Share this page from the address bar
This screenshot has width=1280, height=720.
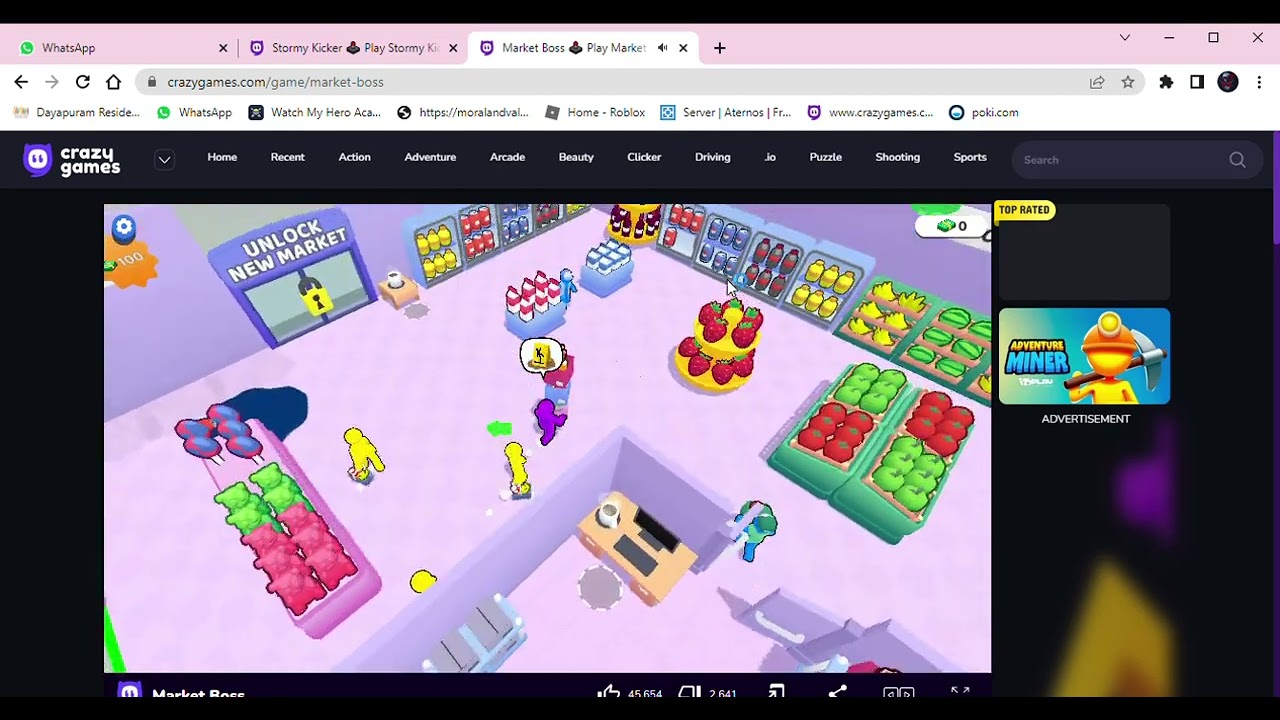pyautogui.click(x=1097, y=82)
